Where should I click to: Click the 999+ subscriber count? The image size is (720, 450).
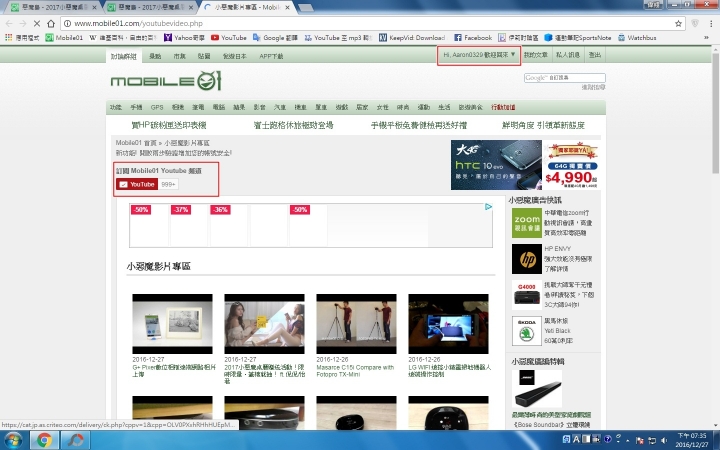tap(169, 184)
